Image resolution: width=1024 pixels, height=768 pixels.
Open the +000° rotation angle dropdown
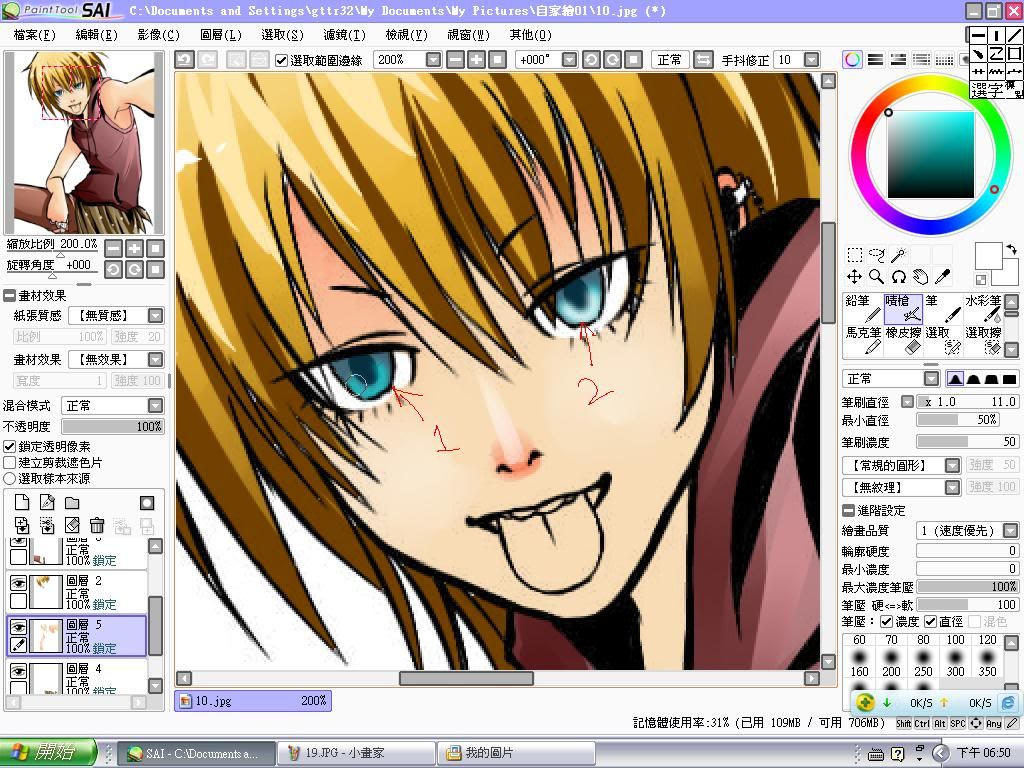coord(569,59)
